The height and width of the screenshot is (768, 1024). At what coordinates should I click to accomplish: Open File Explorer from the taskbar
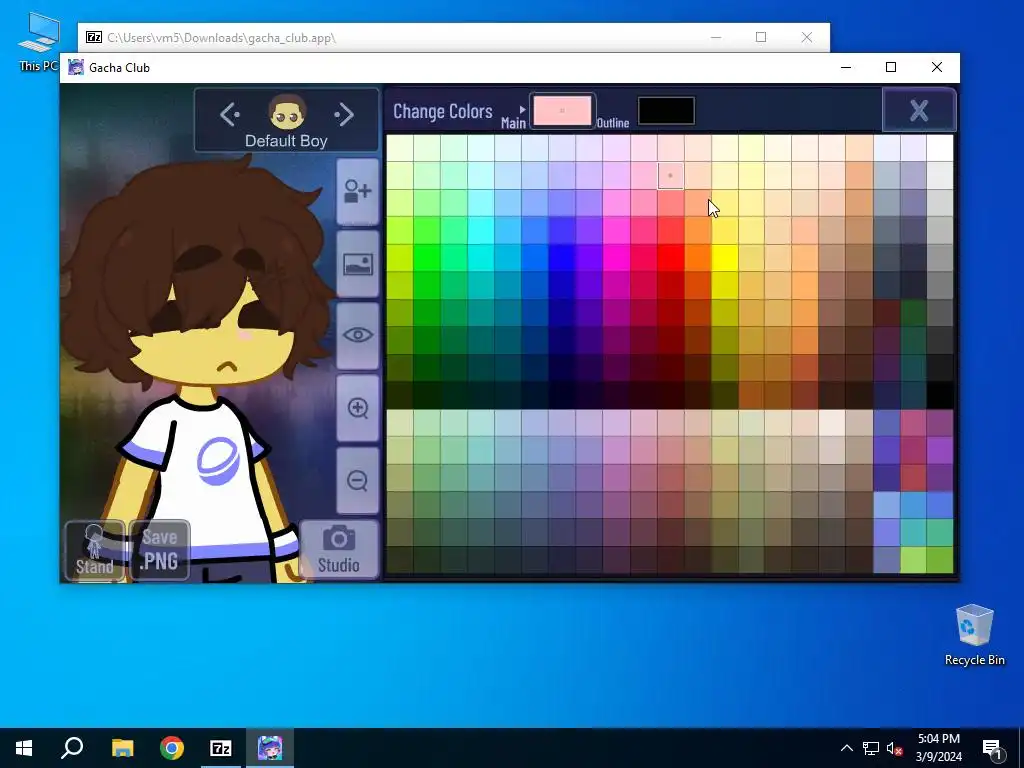pos(122,748)
